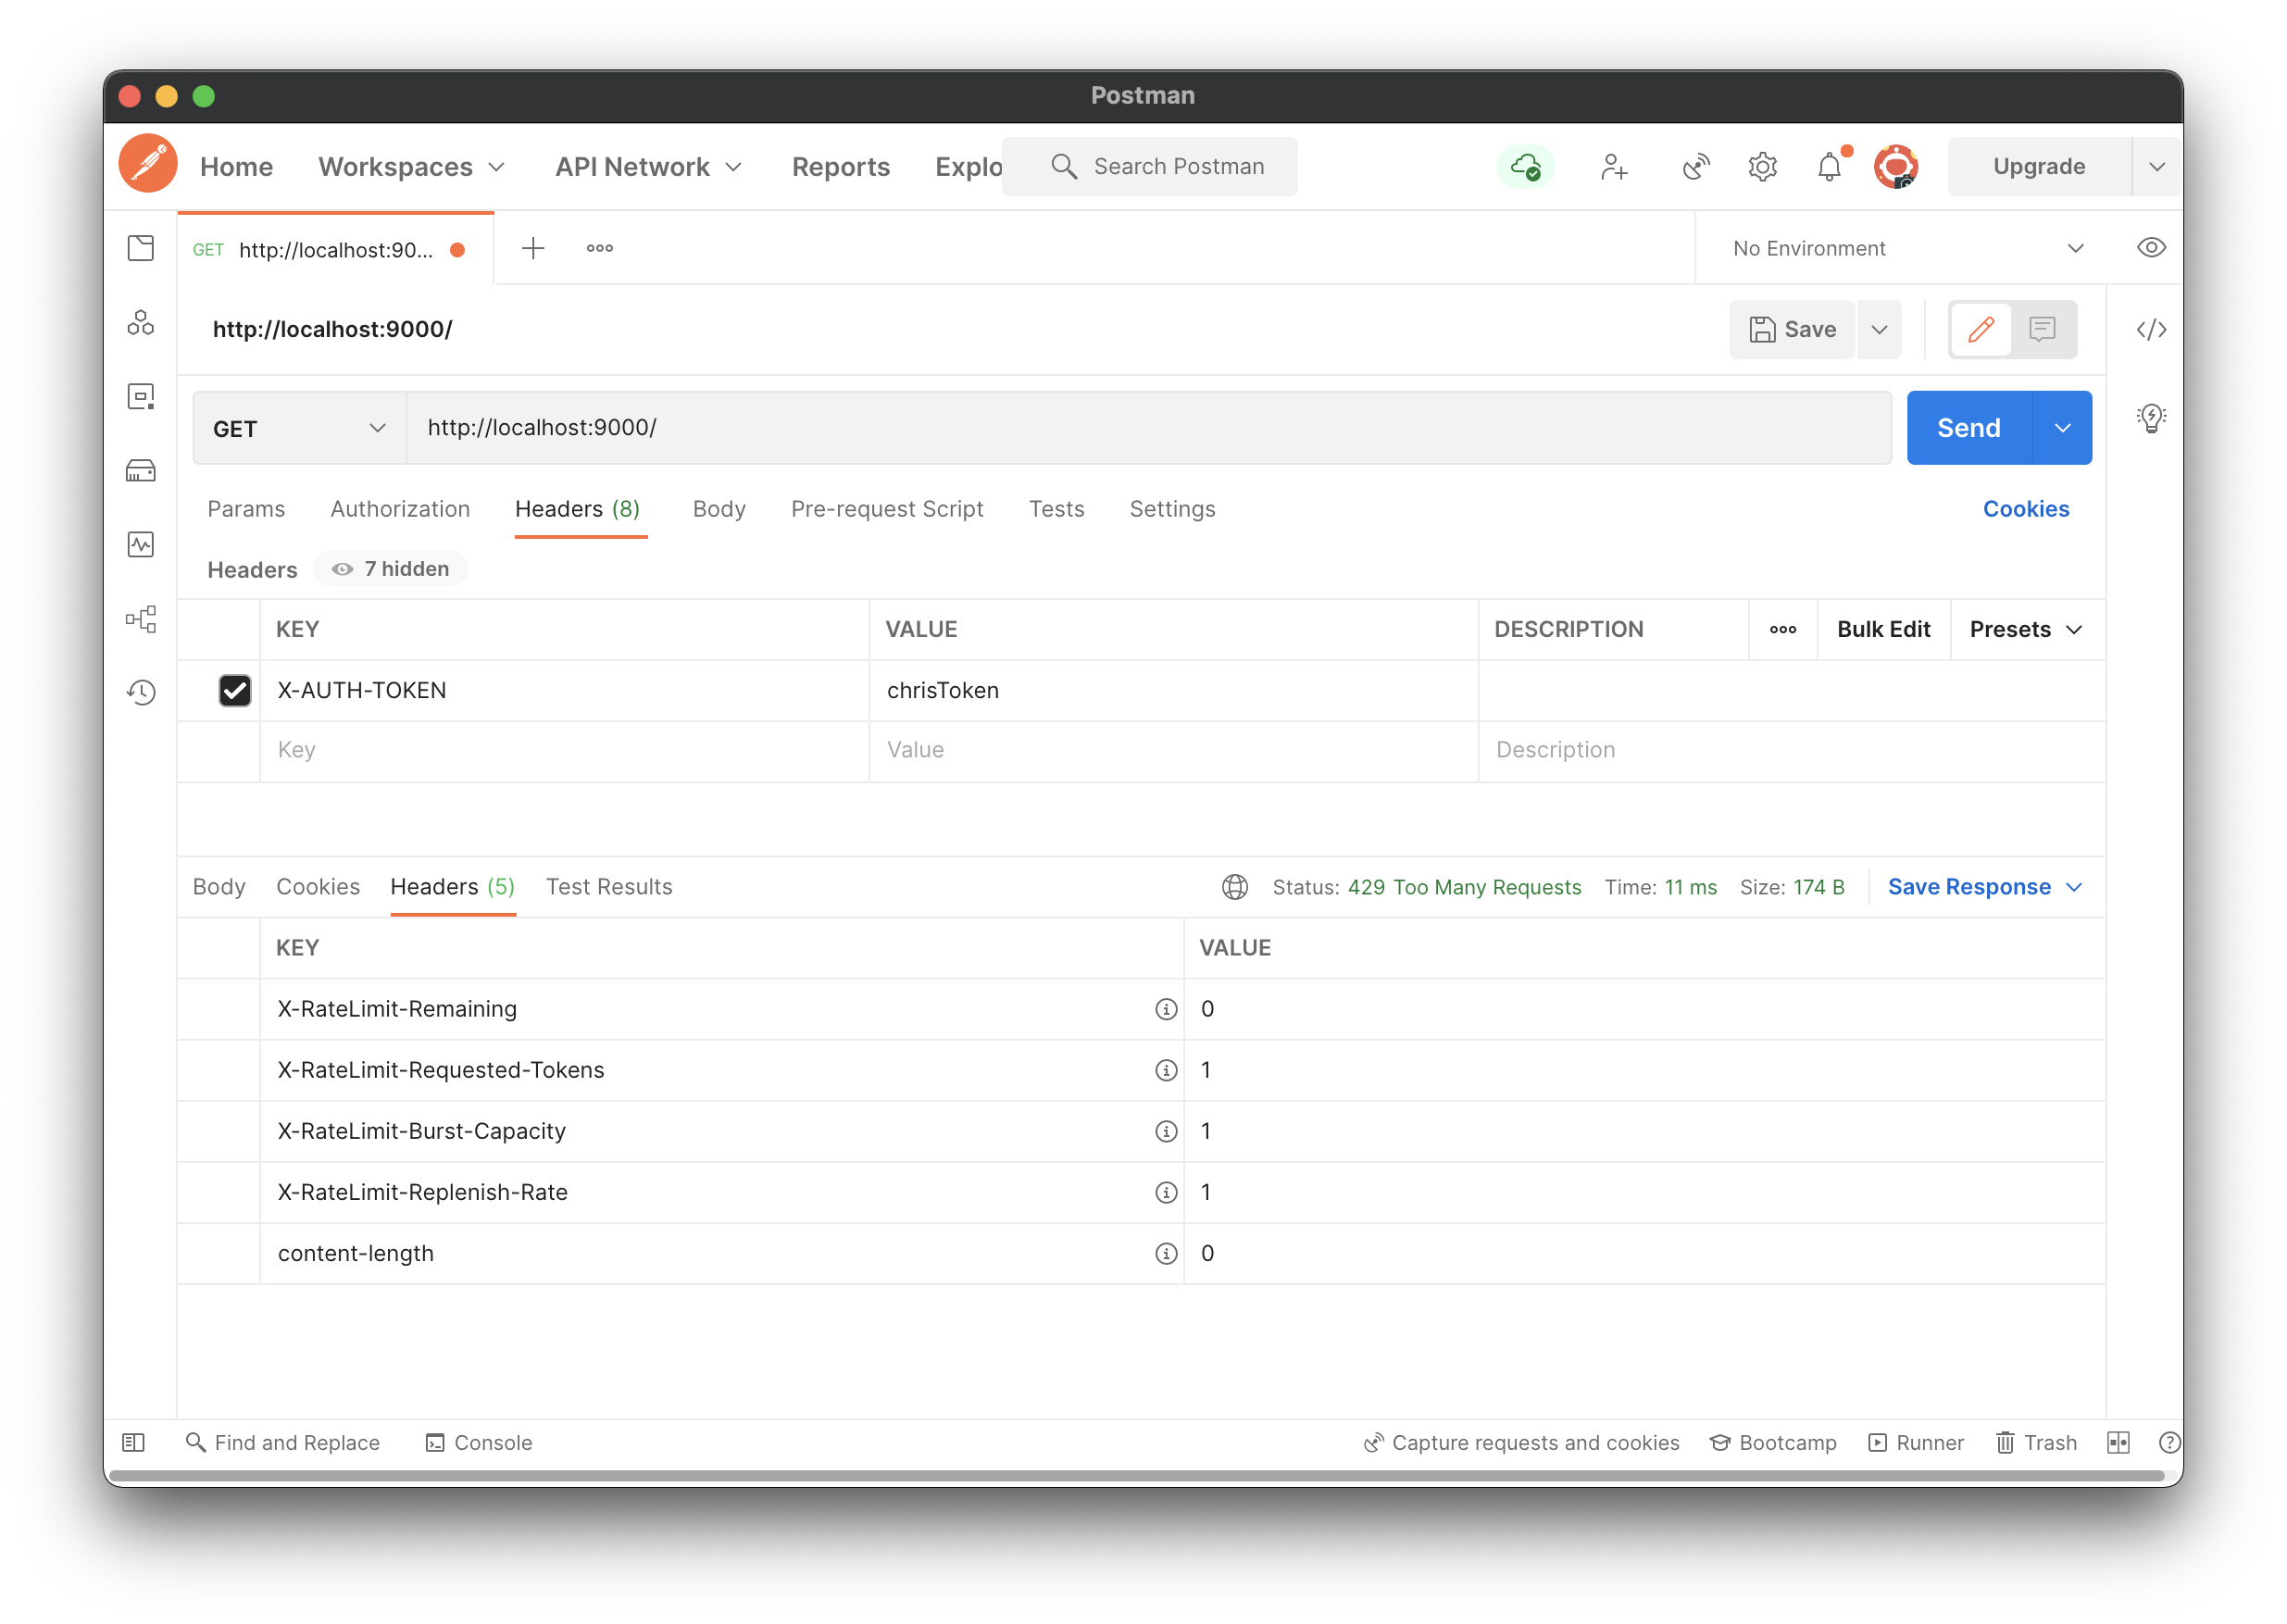Open the settings gear icon
The height and width of the screenshot is (1624, 2287).
coord(1762,167)
